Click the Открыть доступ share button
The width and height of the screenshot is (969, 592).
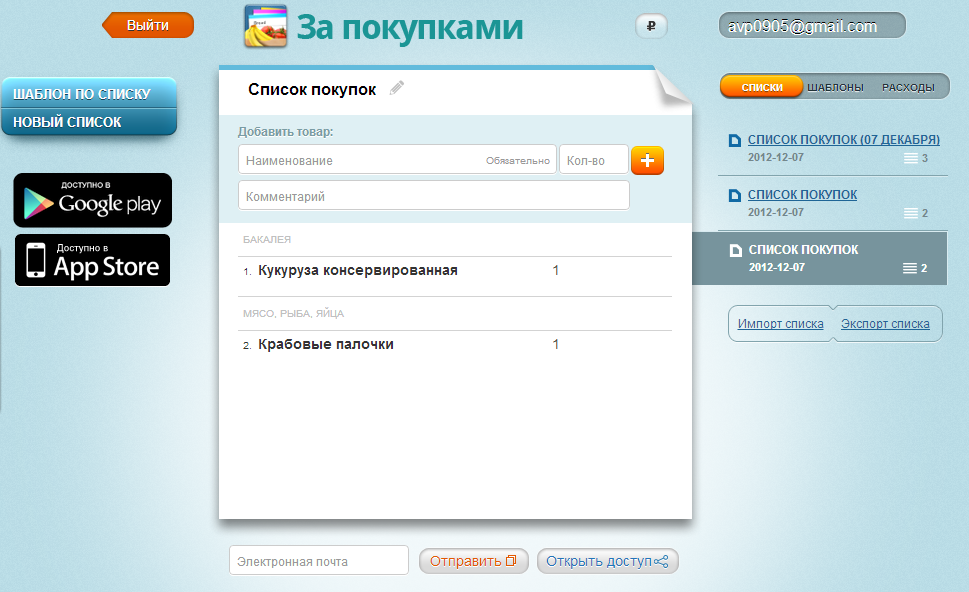pos(607,561)
